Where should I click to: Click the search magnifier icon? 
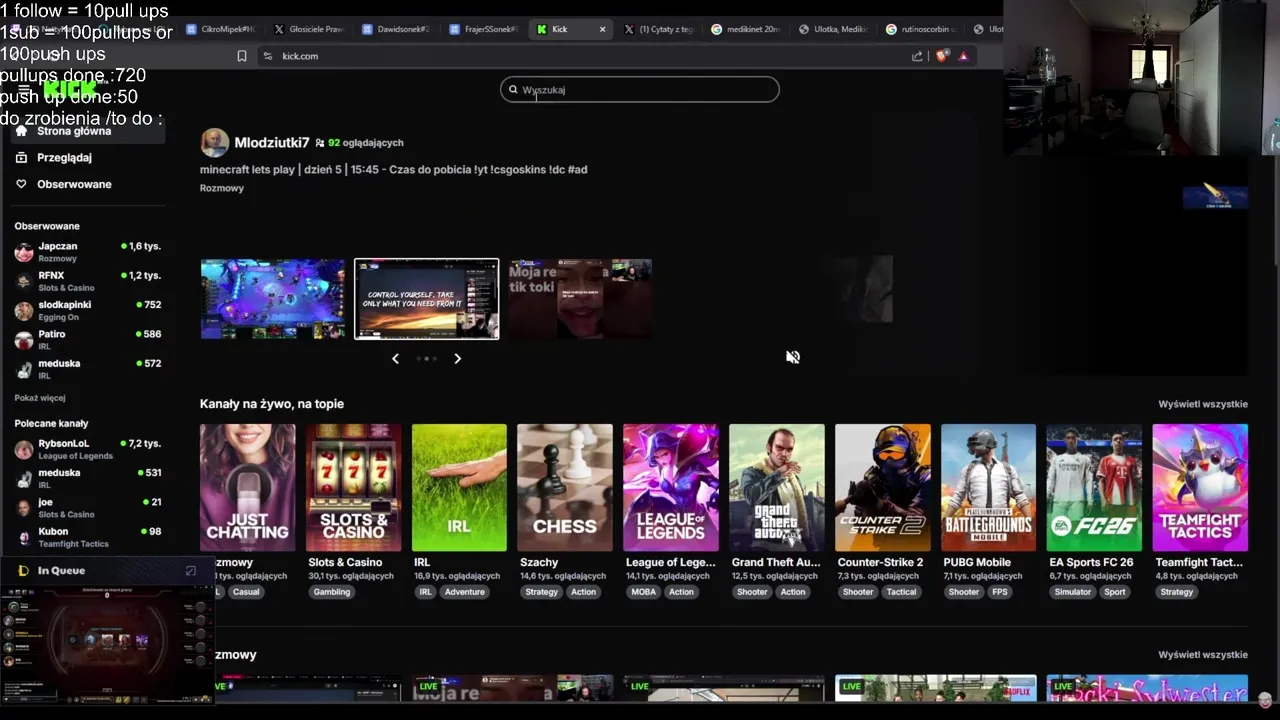point(513,90)
